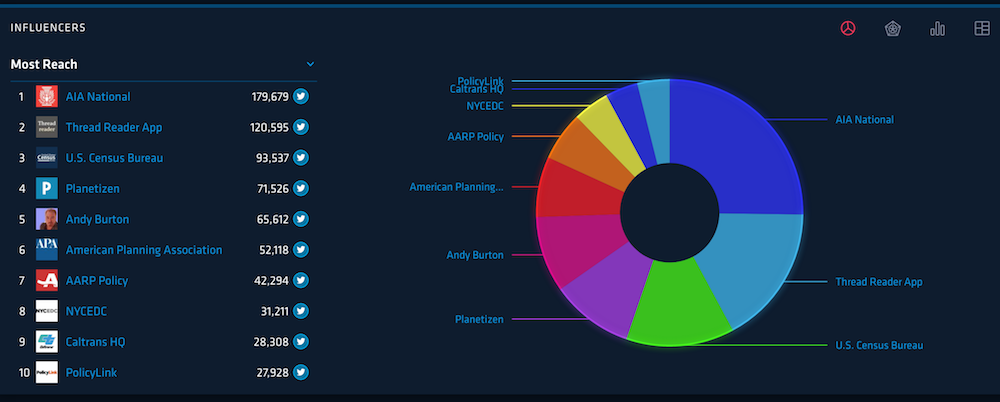Open the PolicyLink link in list
Screen dimensions: 1000x402
91,373
